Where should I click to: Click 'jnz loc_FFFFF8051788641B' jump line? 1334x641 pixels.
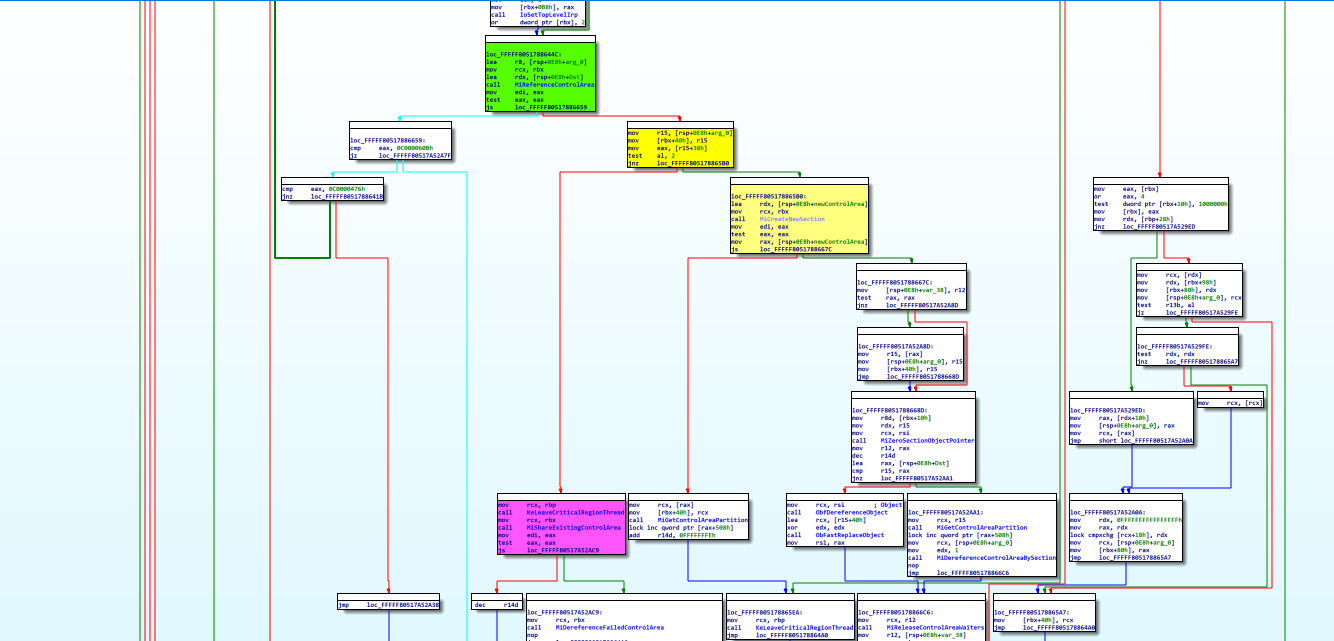pyautogui.click(x=332, y=197)
